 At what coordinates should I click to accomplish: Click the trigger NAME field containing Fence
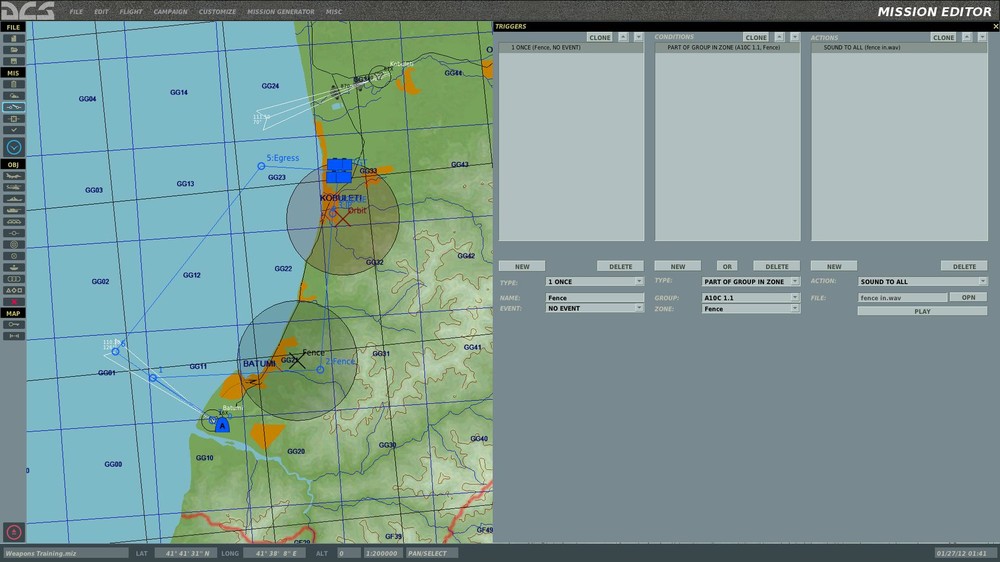[594, 297]
